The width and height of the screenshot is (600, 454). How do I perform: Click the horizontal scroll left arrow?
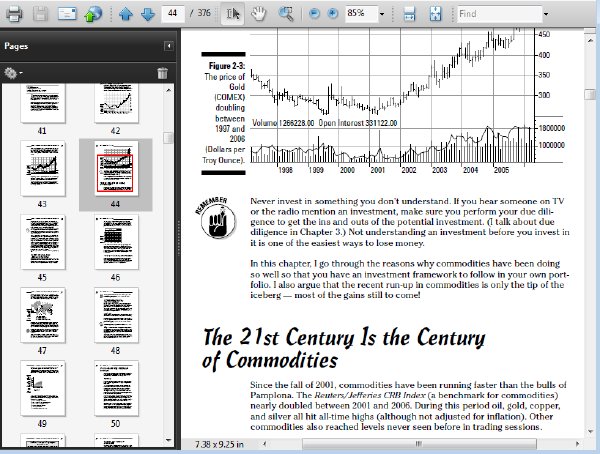(x=264, y=444)
